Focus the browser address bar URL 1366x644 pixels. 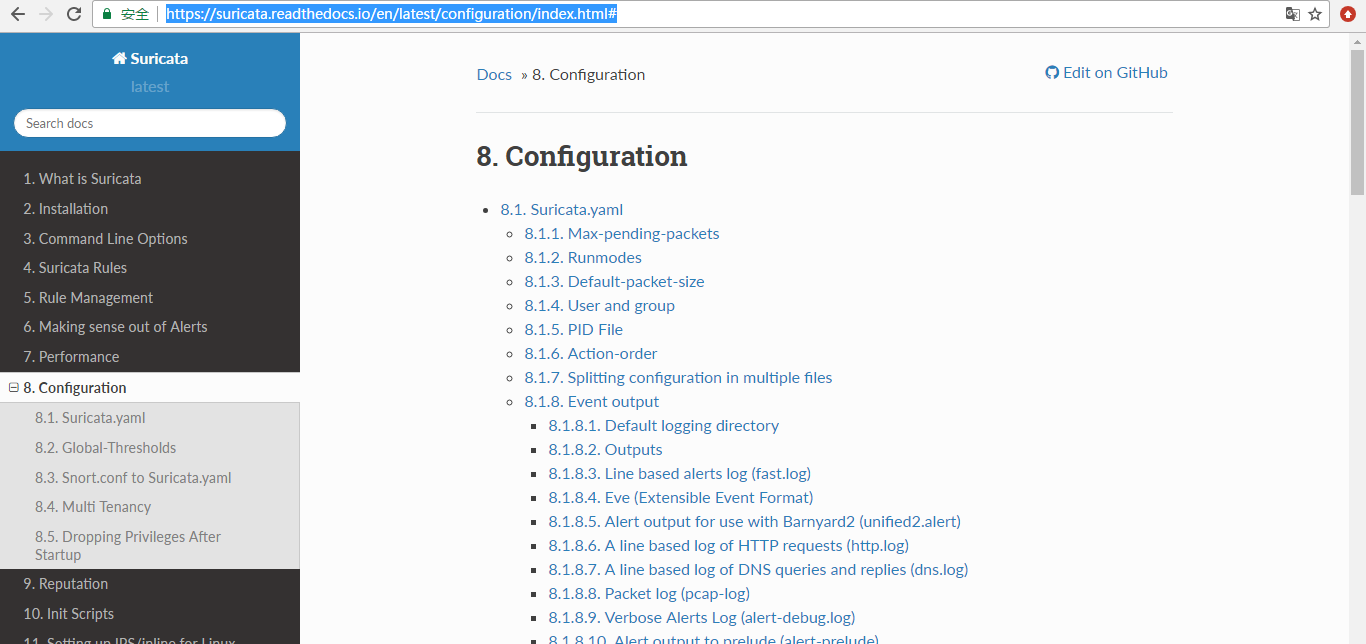[391, 14]
